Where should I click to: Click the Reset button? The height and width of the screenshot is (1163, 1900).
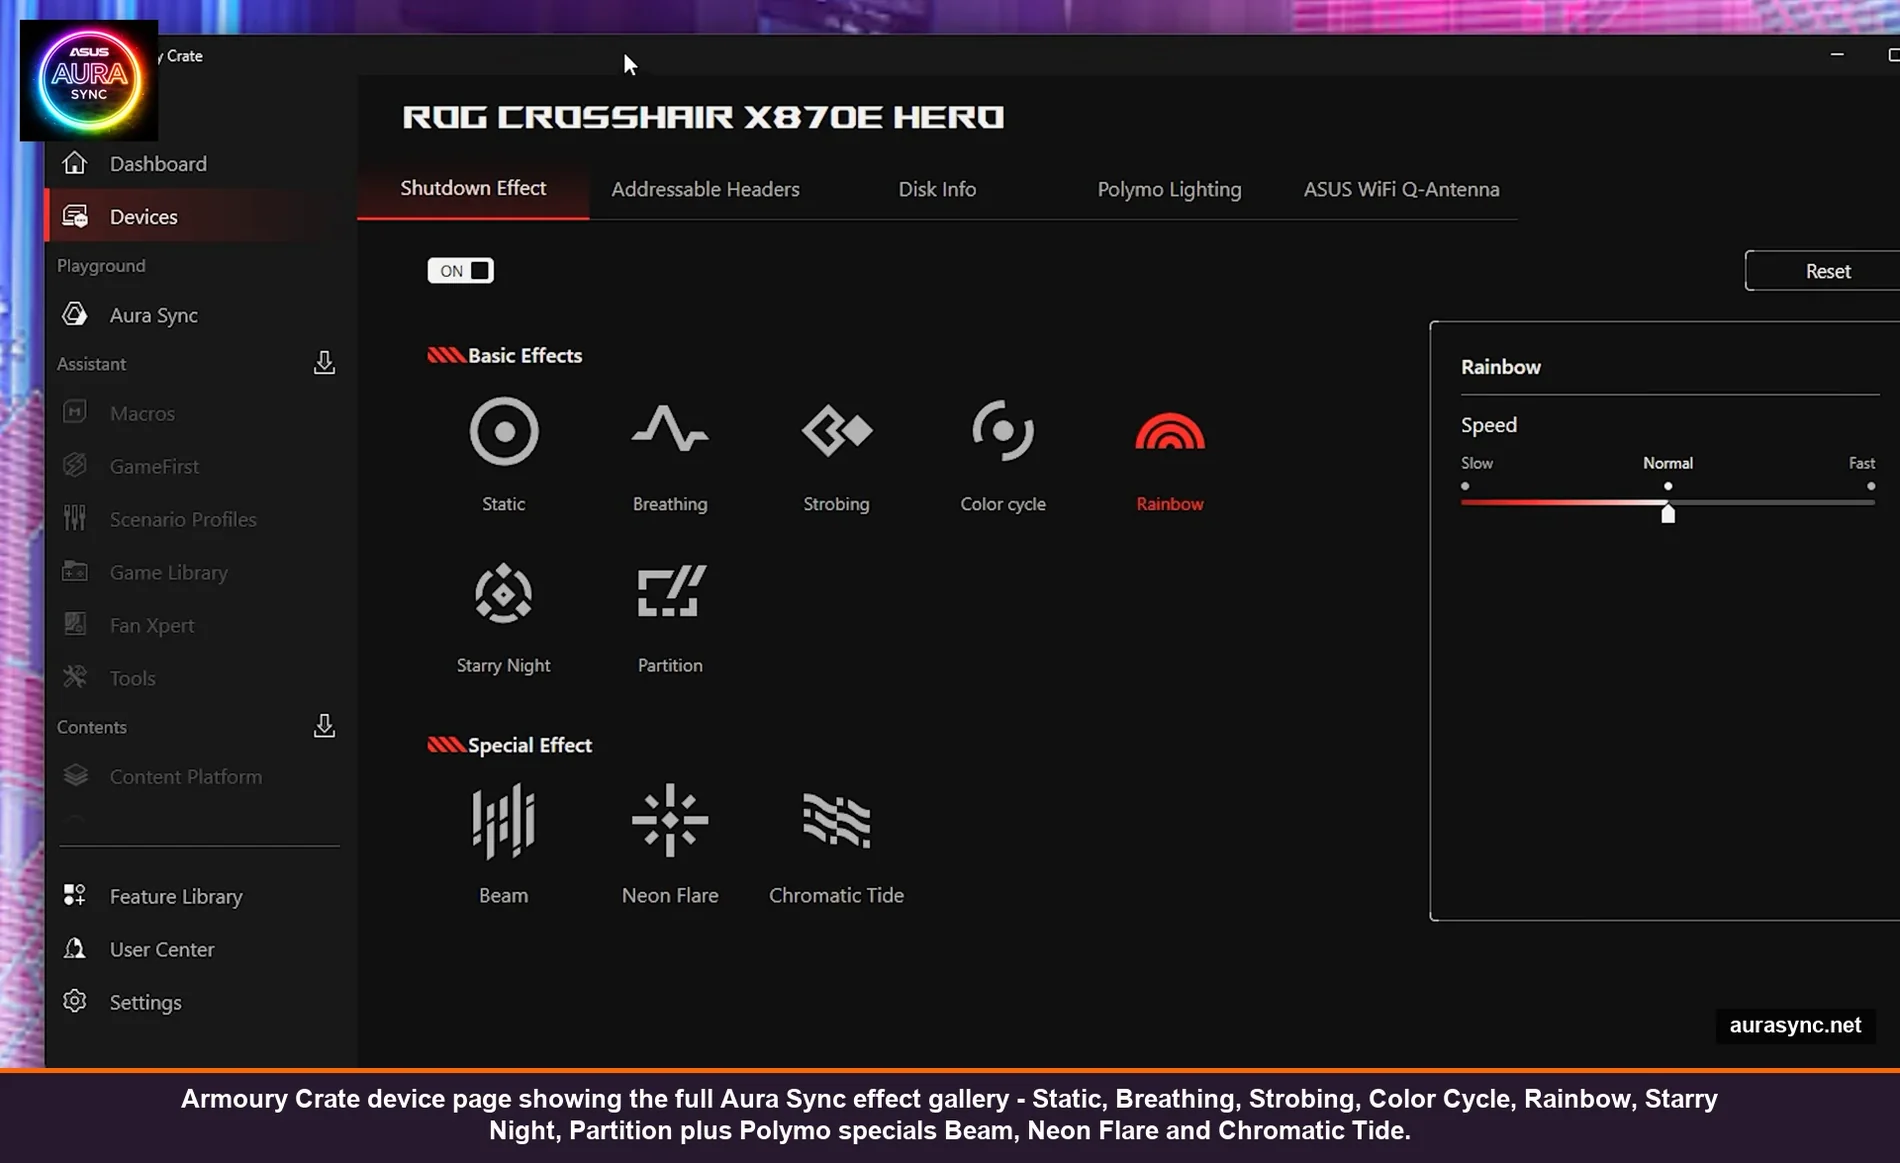point(1826,271)
